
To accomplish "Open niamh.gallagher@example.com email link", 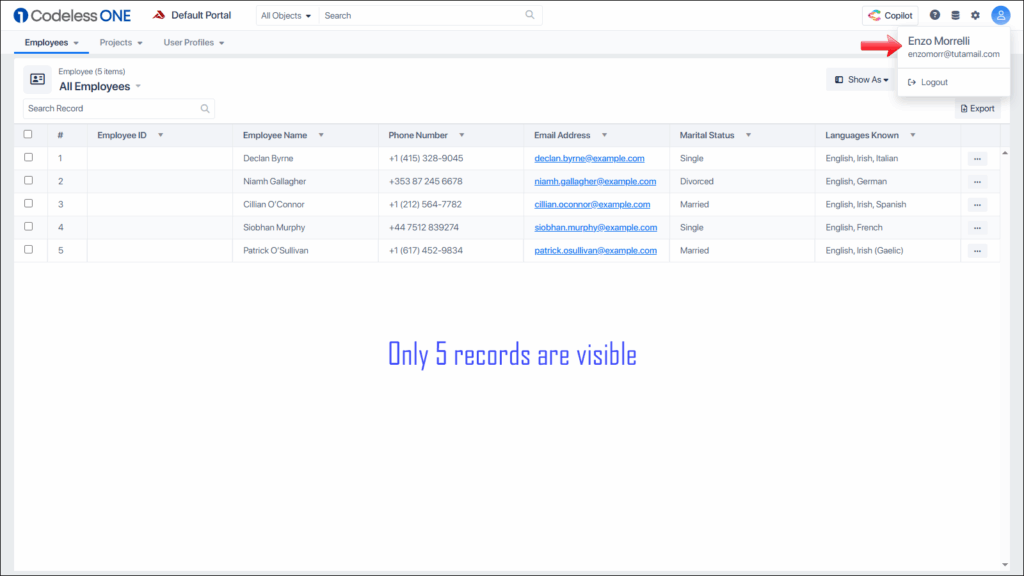I will tap(595, 182).
